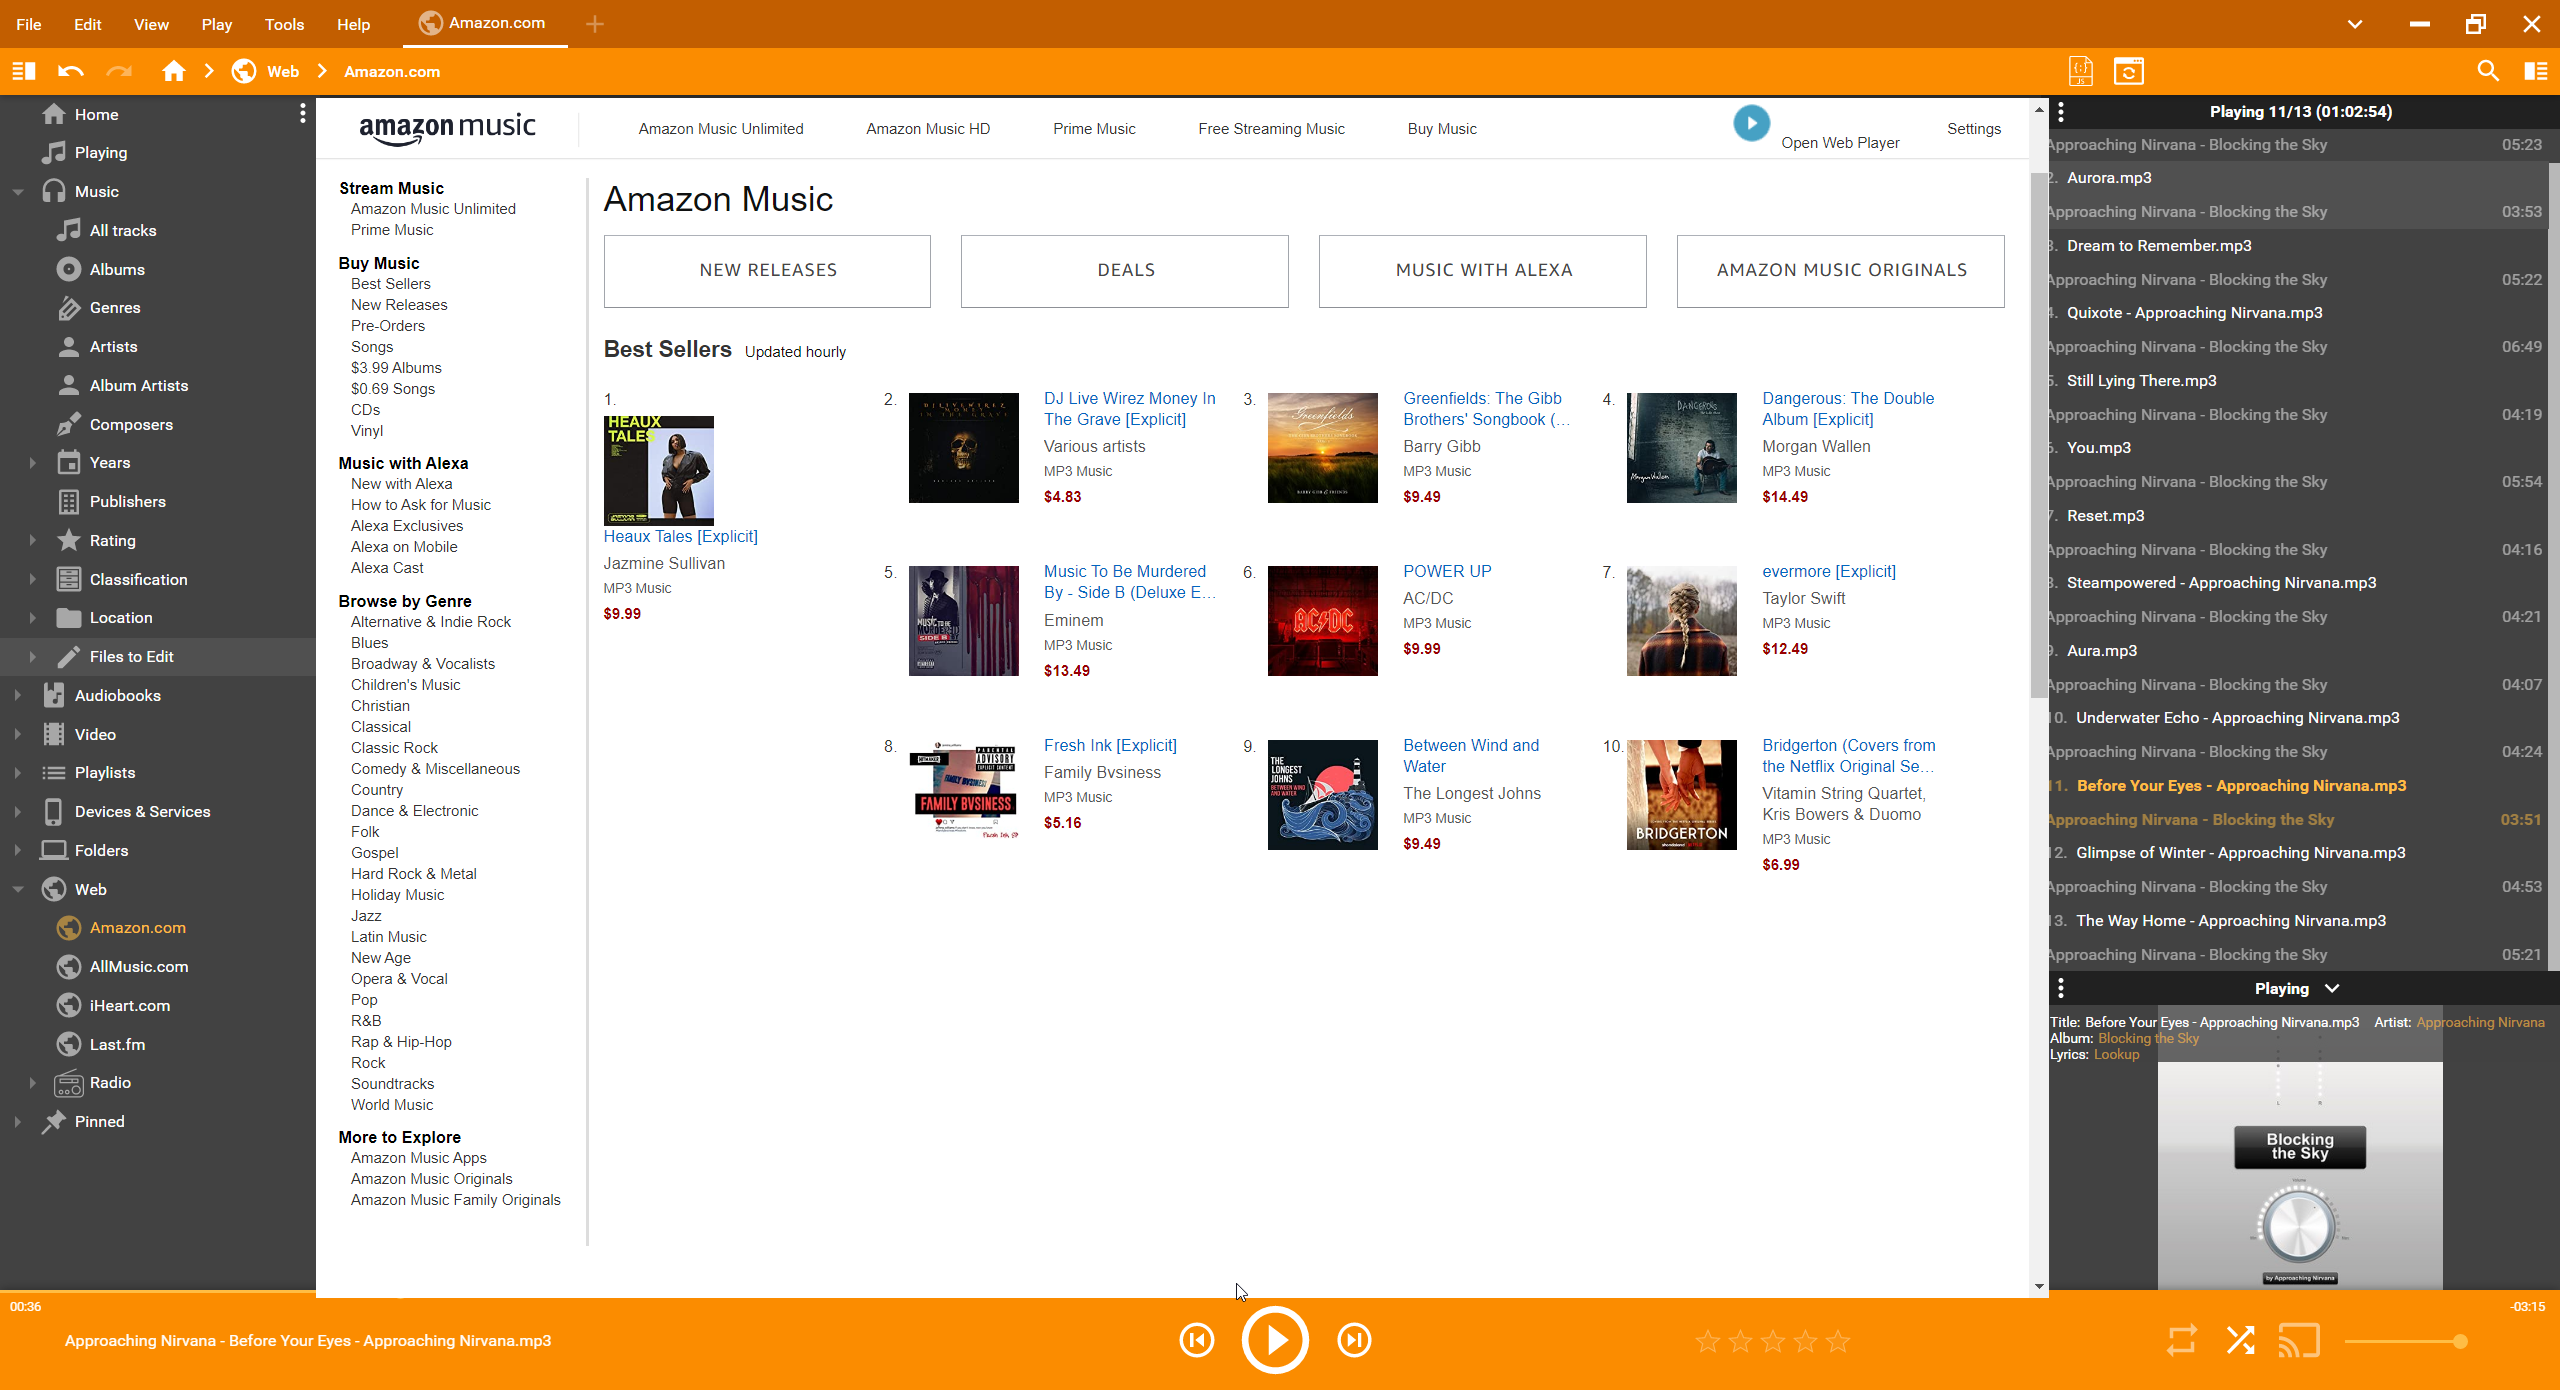The height and width of the screenshot is (1390, 2560).
Task: Toggle repeat playback mode
Action: click(x=2182, y=1341)
